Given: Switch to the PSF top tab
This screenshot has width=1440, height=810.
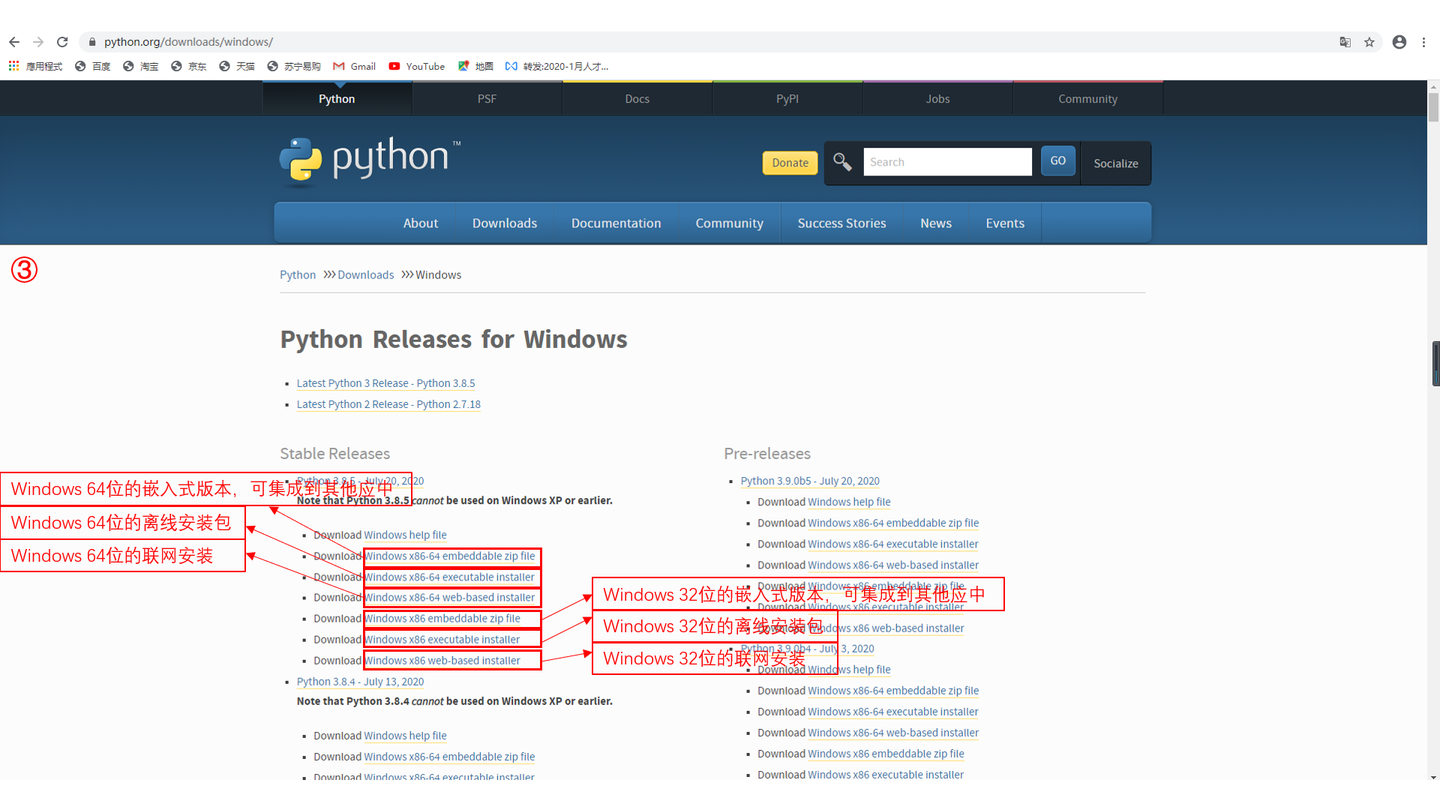Looking at the screenshot, I should pyautogui.click(x=487, y=99).
